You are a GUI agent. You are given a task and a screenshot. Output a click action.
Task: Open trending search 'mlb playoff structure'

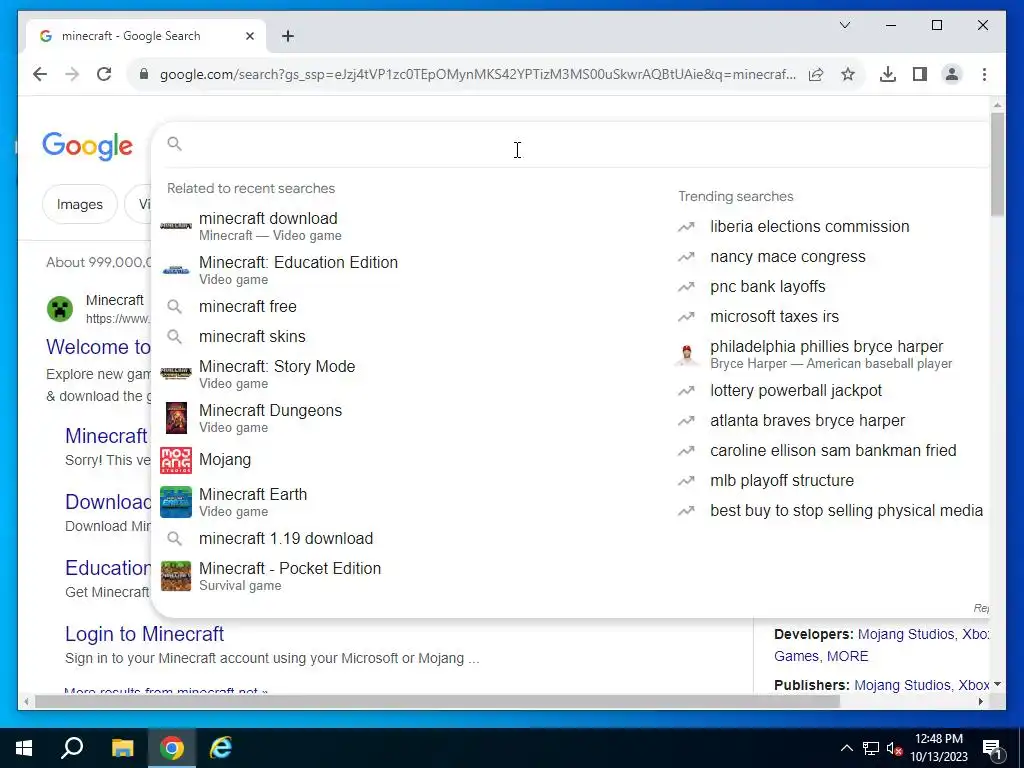tap(831, 481)
